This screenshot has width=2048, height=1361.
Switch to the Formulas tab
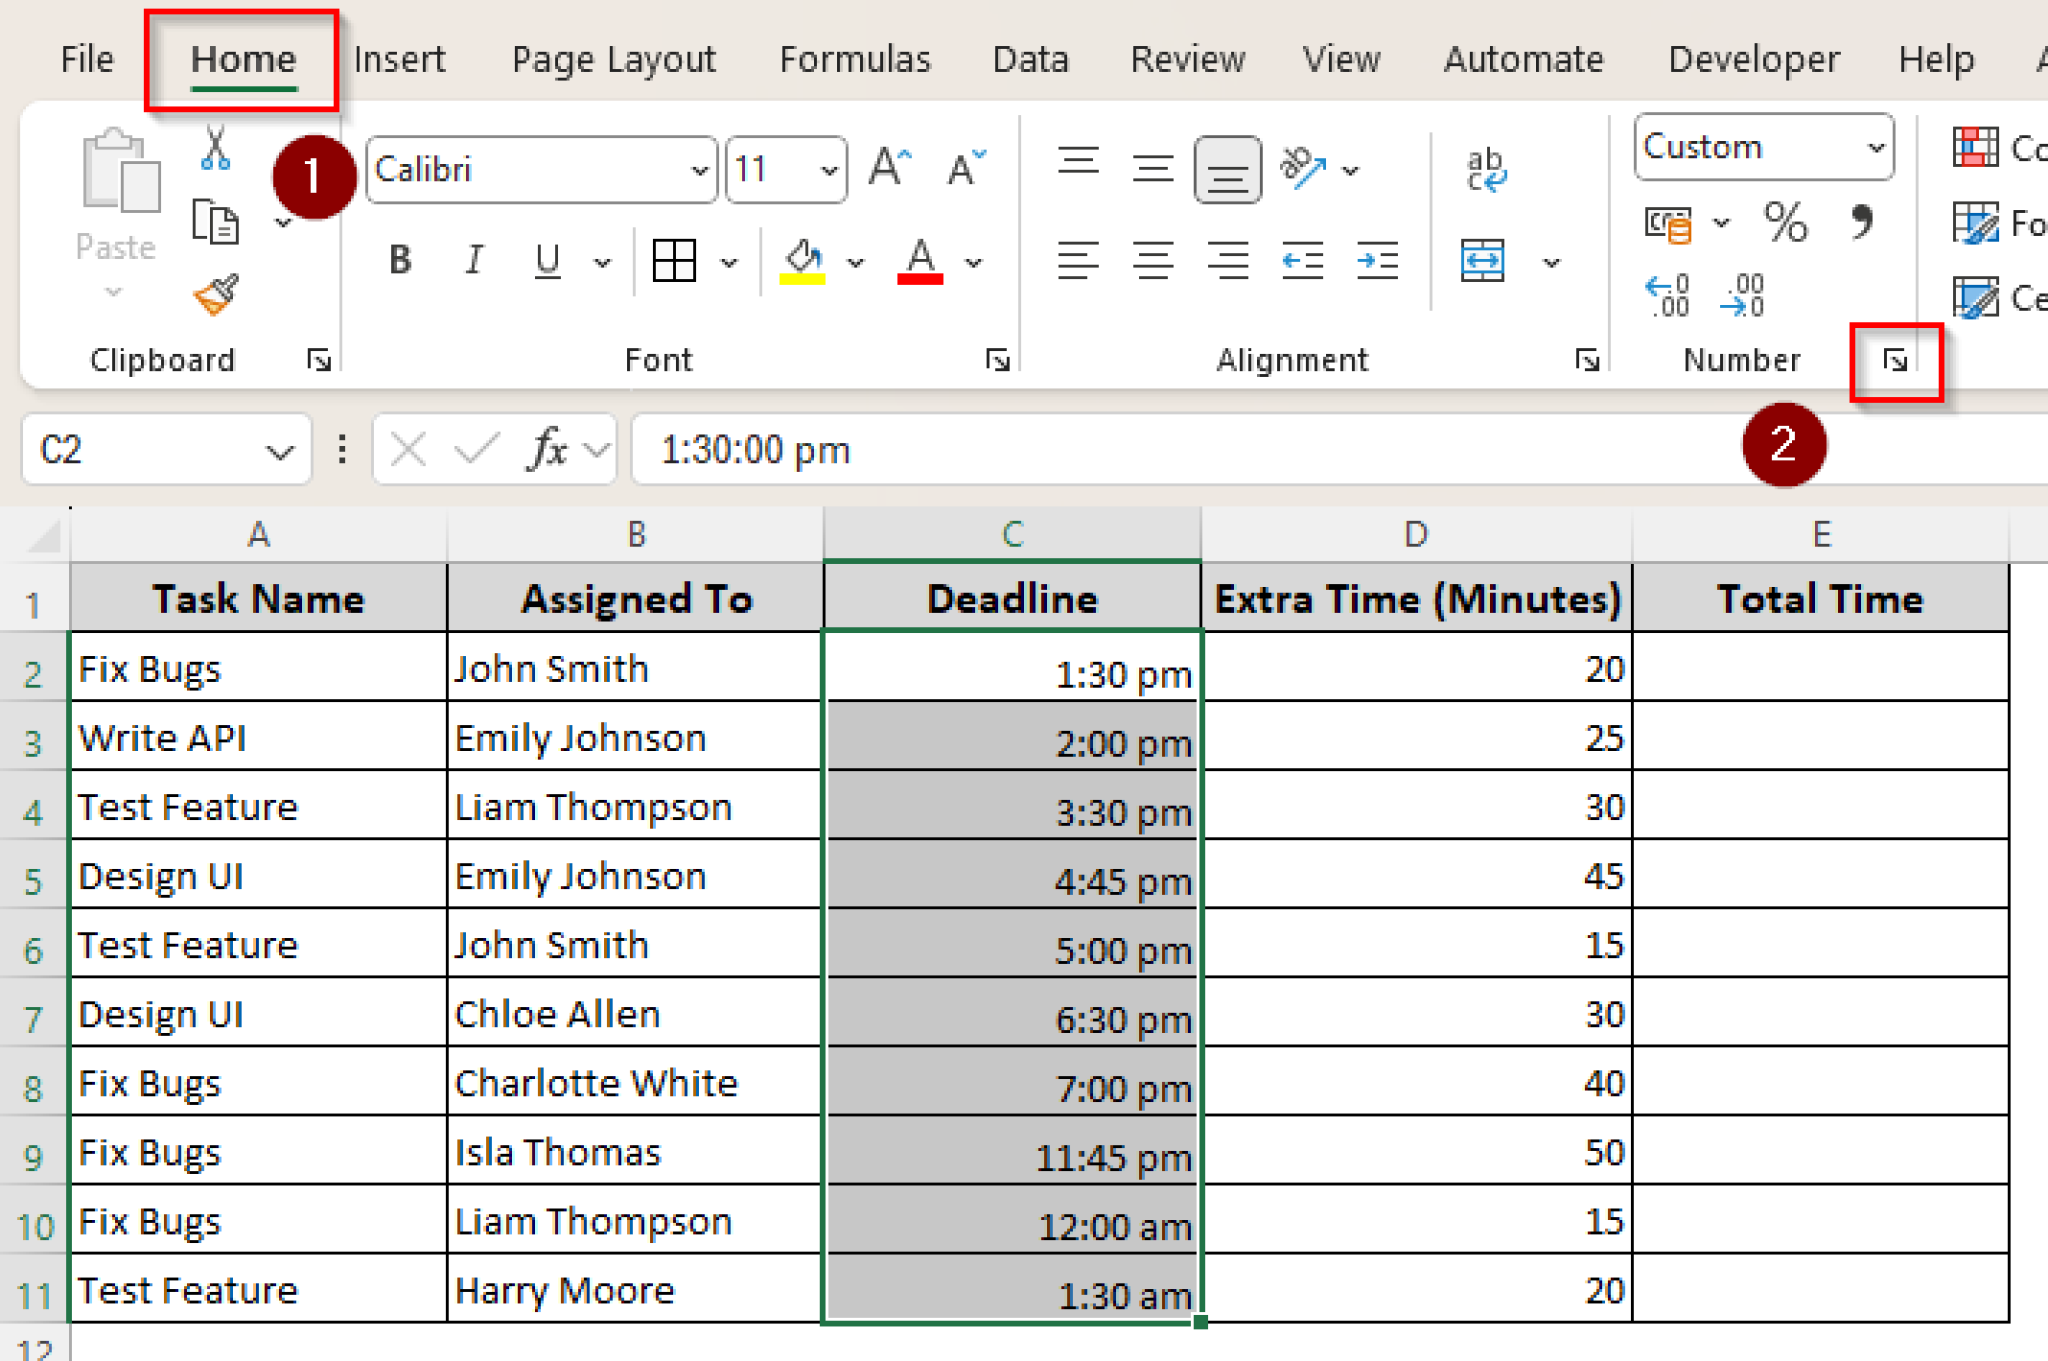[x=853, y=58]
